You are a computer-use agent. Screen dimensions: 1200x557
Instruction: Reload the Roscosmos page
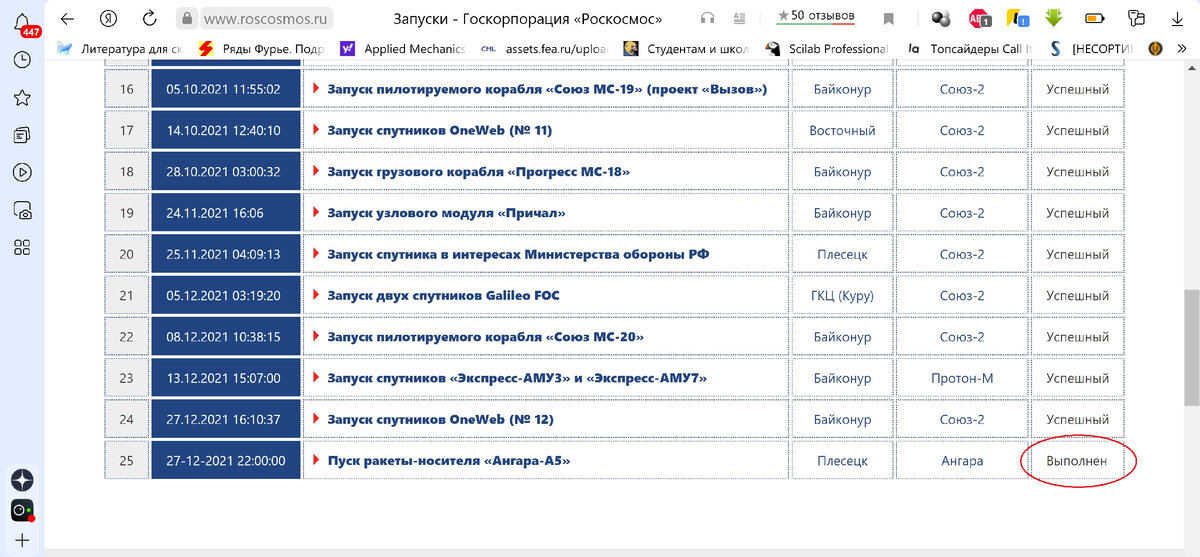(149, 18)
